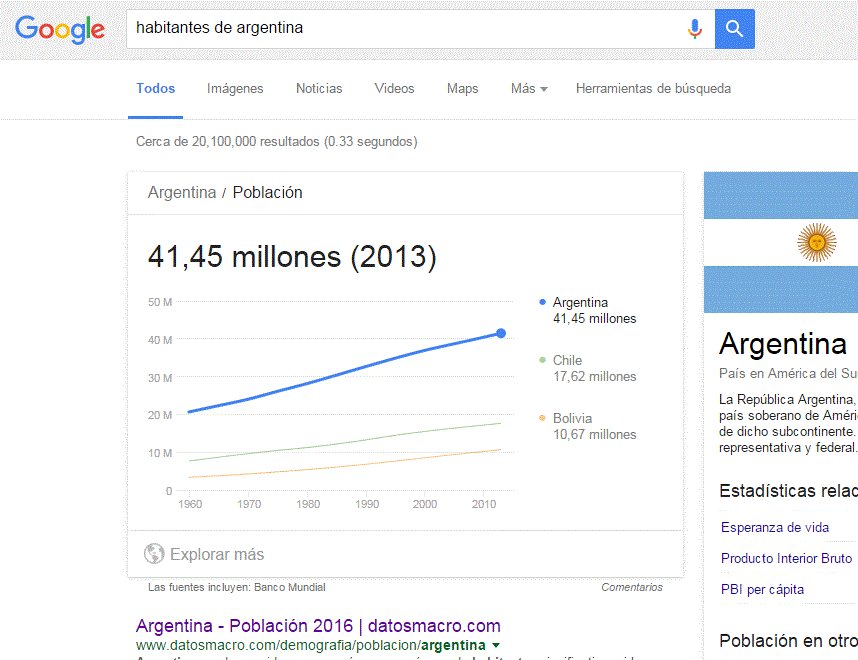The width and height of the screenshot is (858, 660).
Task: Select the Todos tab
Action: click(x=155, y=89)
